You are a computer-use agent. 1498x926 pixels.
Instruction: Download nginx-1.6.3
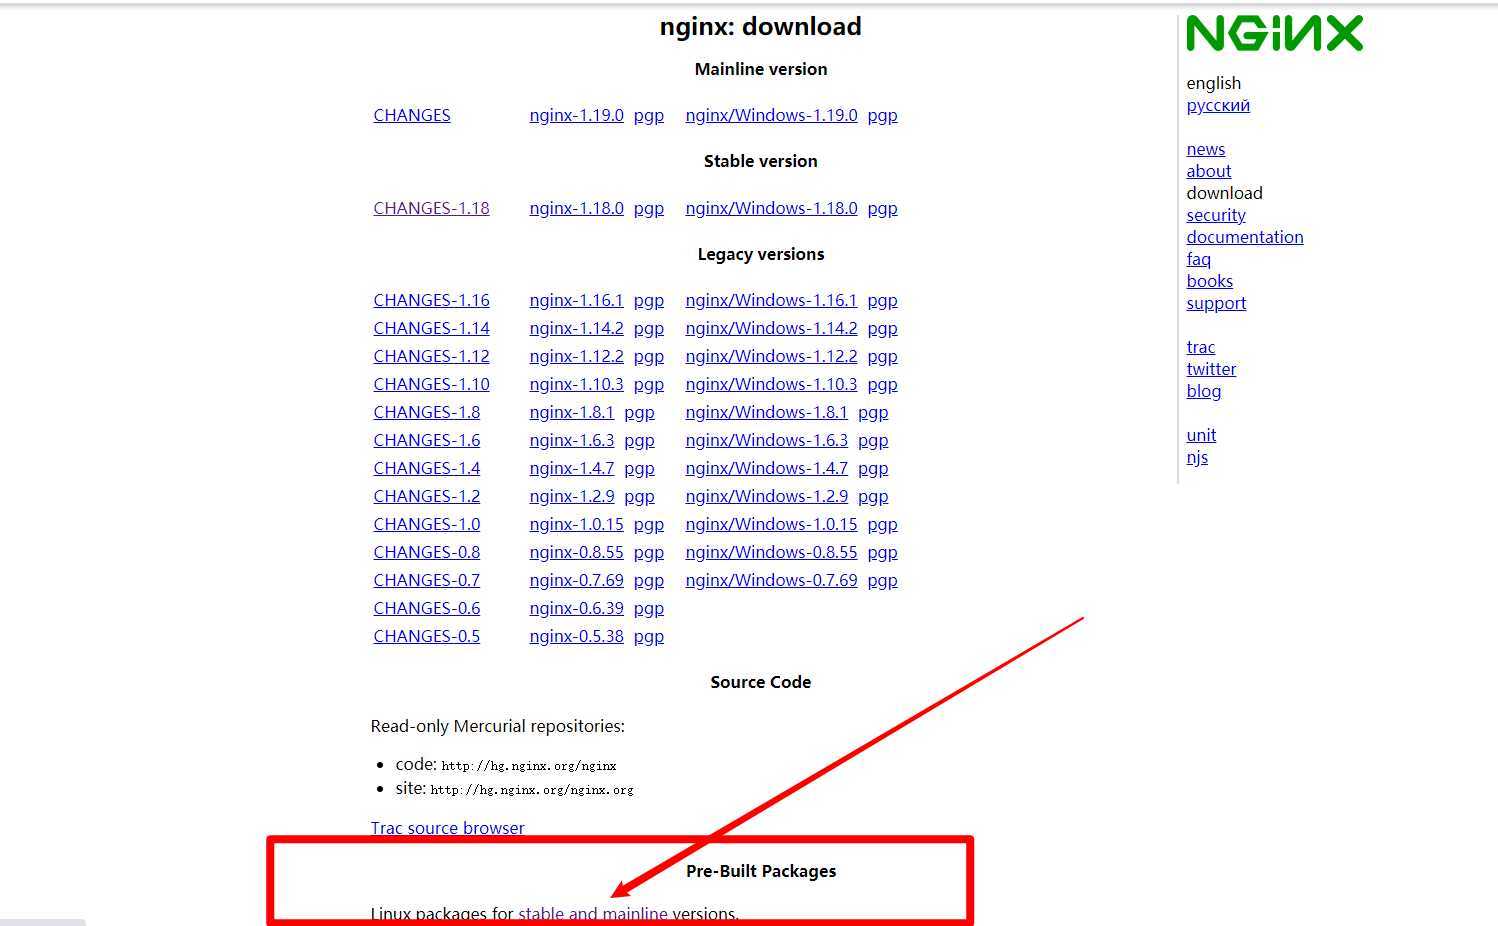(x=571, y=440)
